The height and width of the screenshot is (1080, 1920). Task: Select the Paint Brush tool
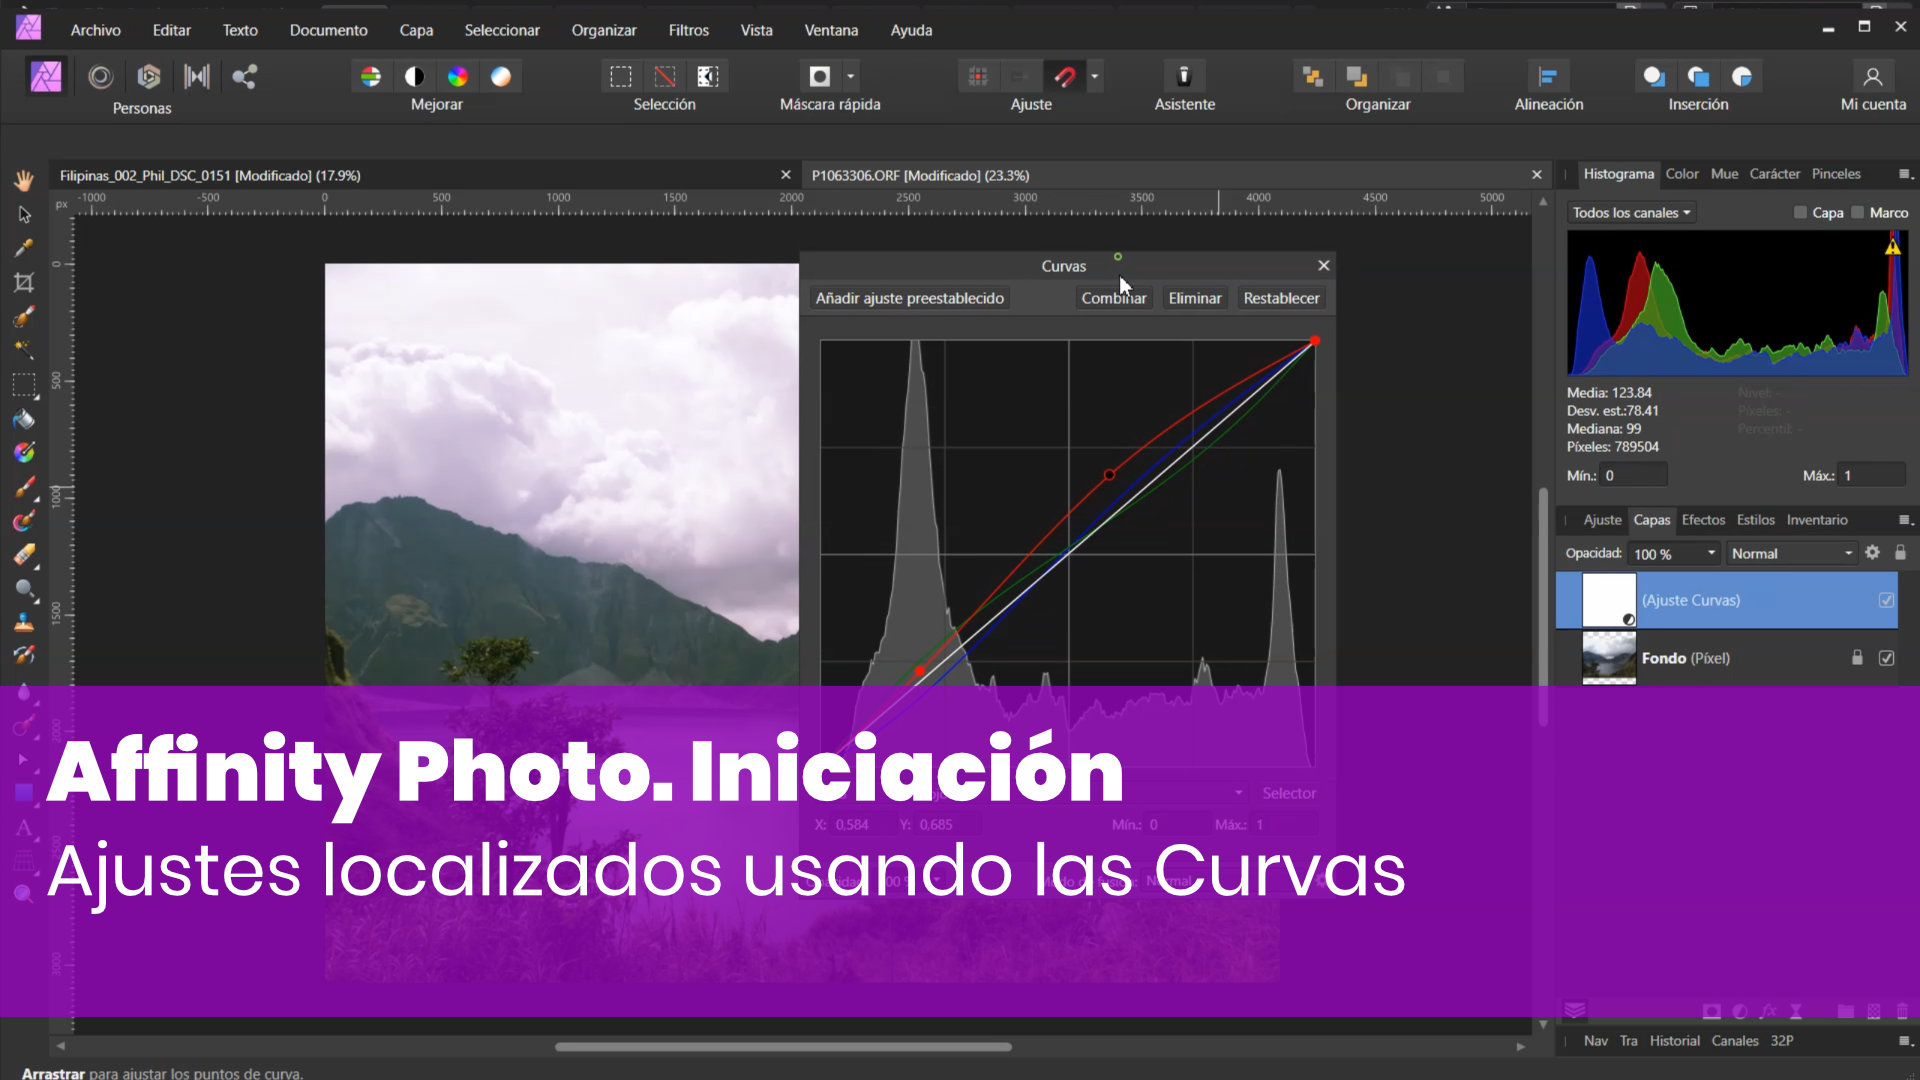pyautogui.click(x=24, y=487)
